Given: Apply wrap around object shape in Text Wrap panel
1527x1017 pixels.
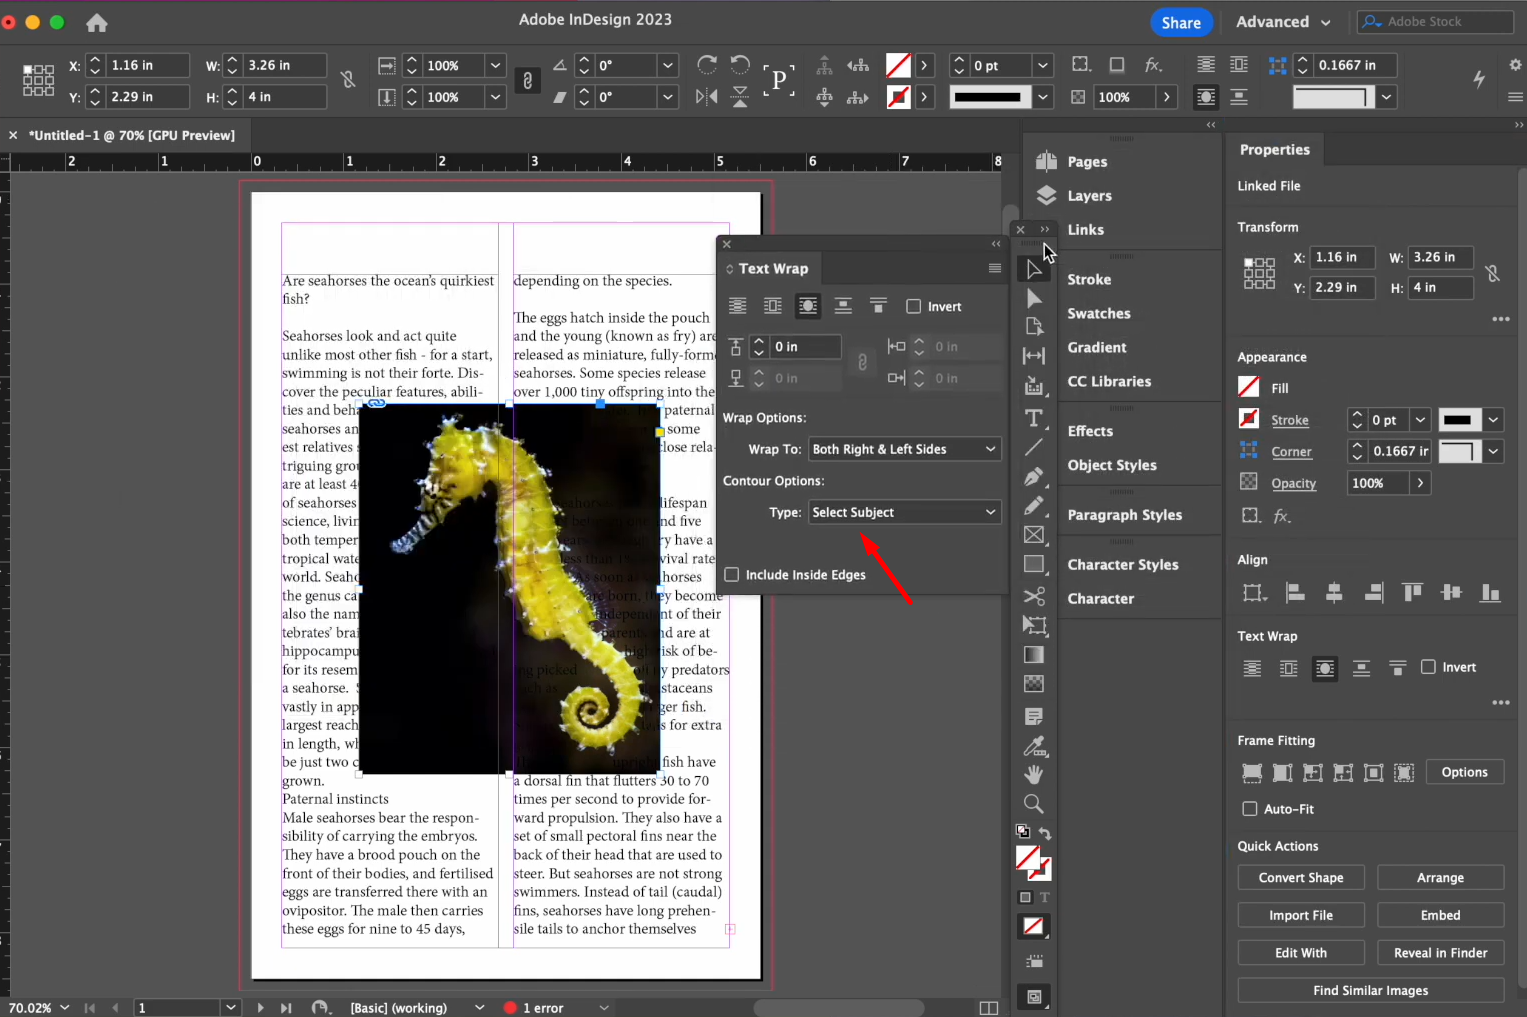Looking at the screenshot, I should click(x=807, y=306).
